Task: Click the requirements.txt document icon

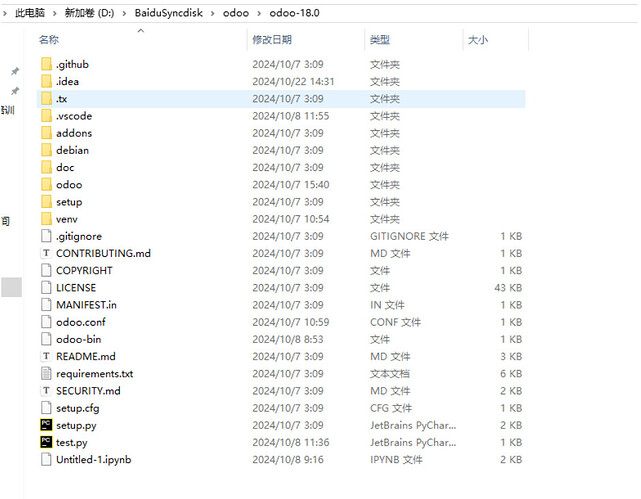Action: point(46,373)
